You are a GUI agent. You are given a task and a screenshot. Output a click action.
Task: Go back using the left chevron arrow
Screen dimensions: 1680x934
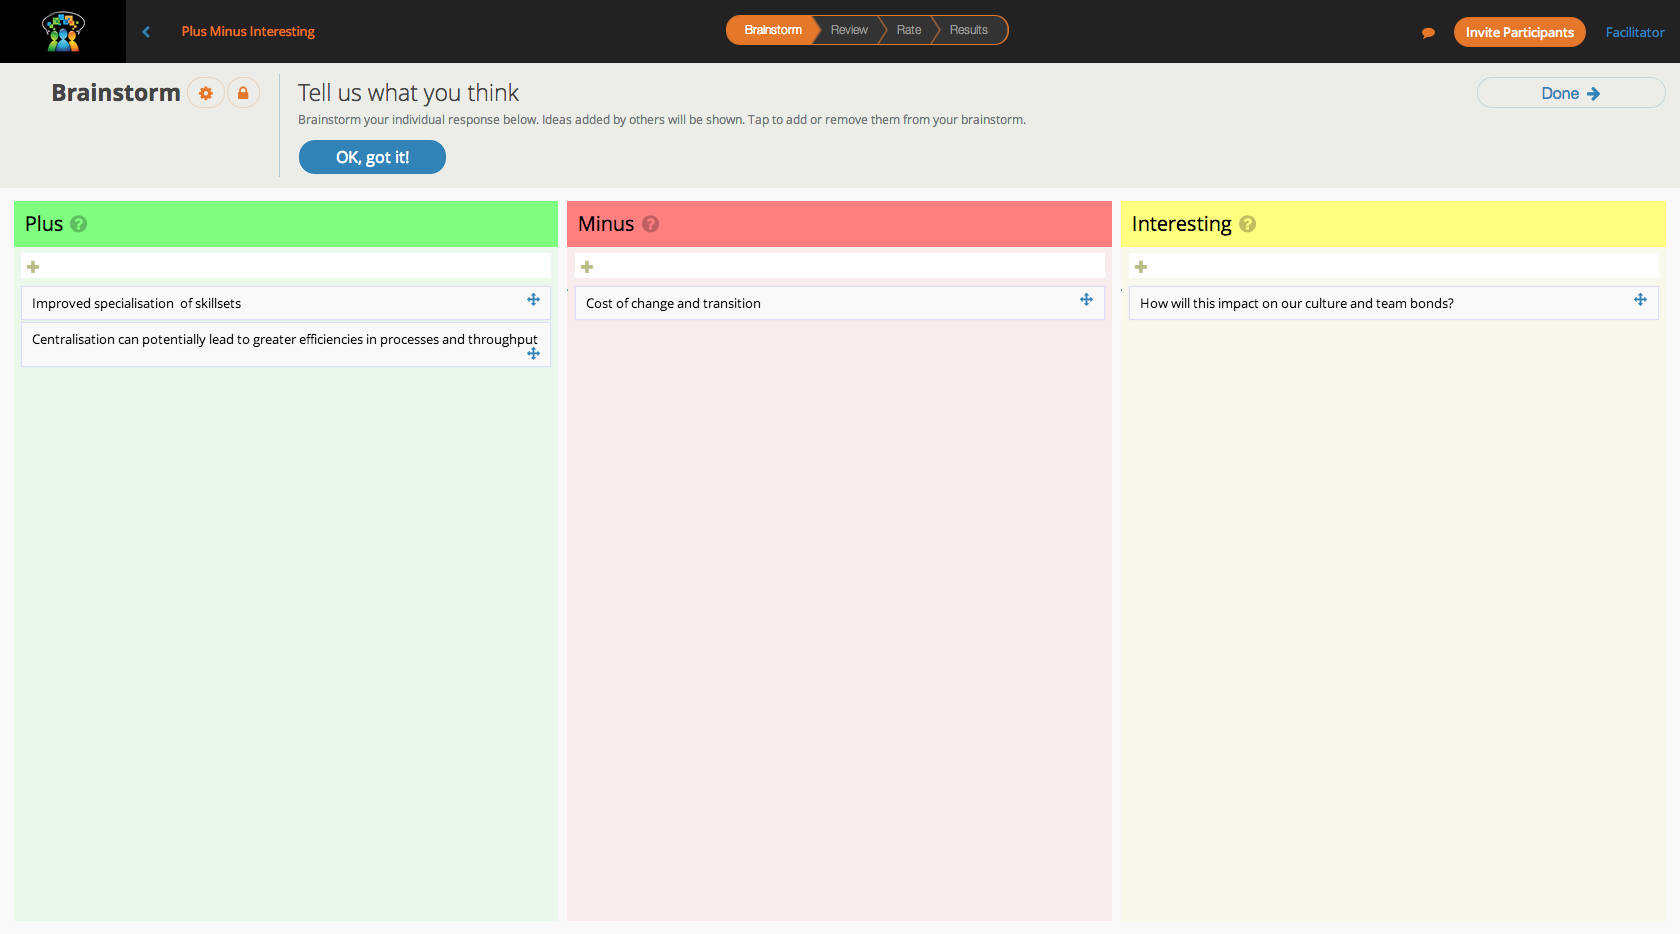[x=146, y=32]
